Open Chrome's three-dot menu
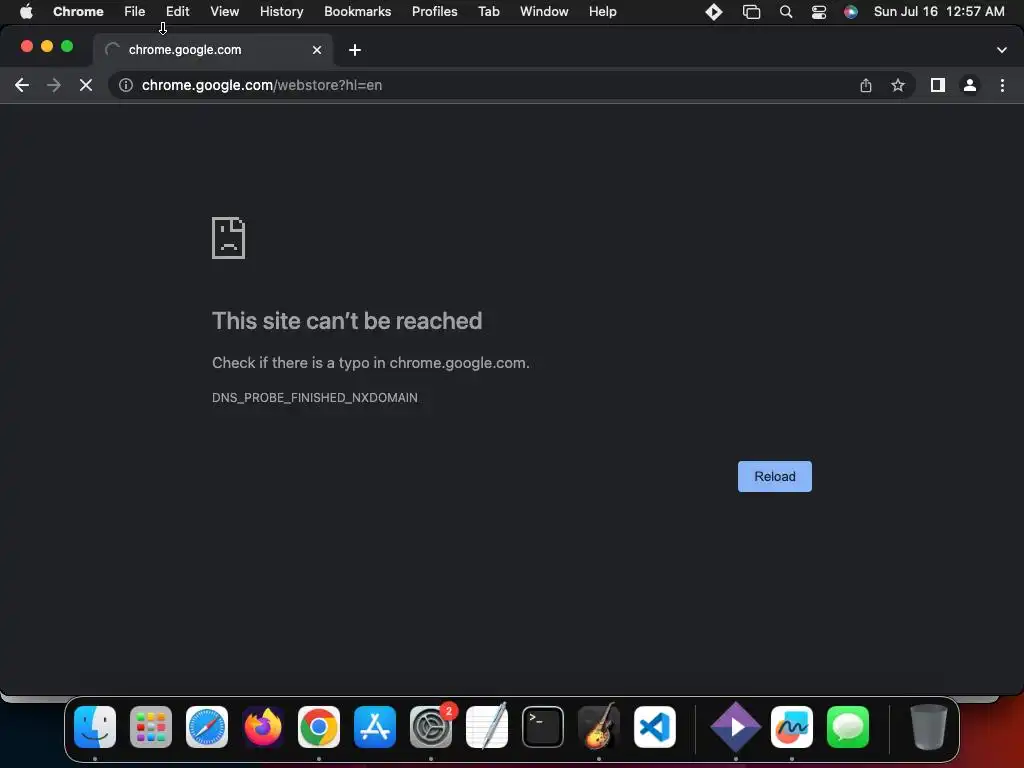Viewport: 1024px width, 768px height. [x=1002, y=85]
